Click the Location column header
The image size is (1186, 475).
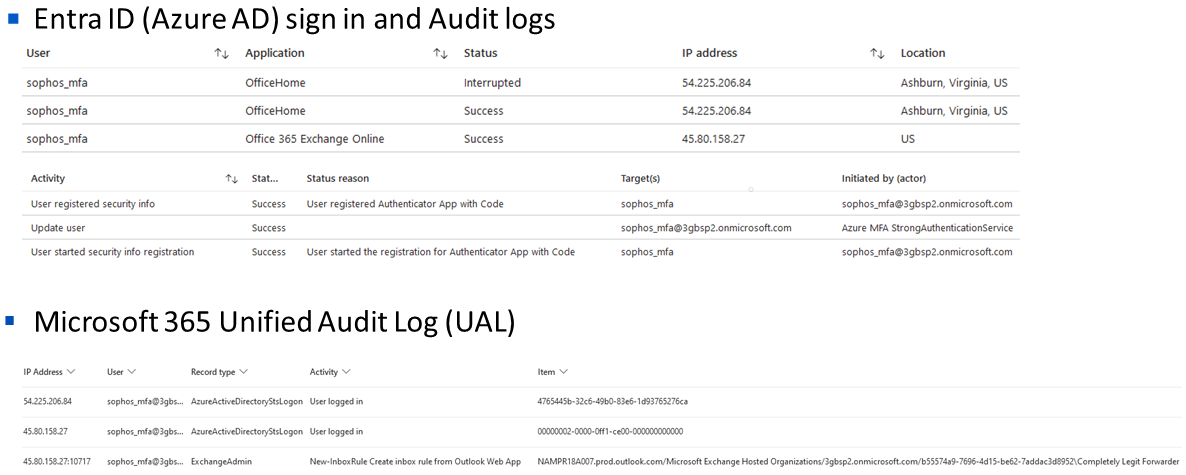[923, 53]
